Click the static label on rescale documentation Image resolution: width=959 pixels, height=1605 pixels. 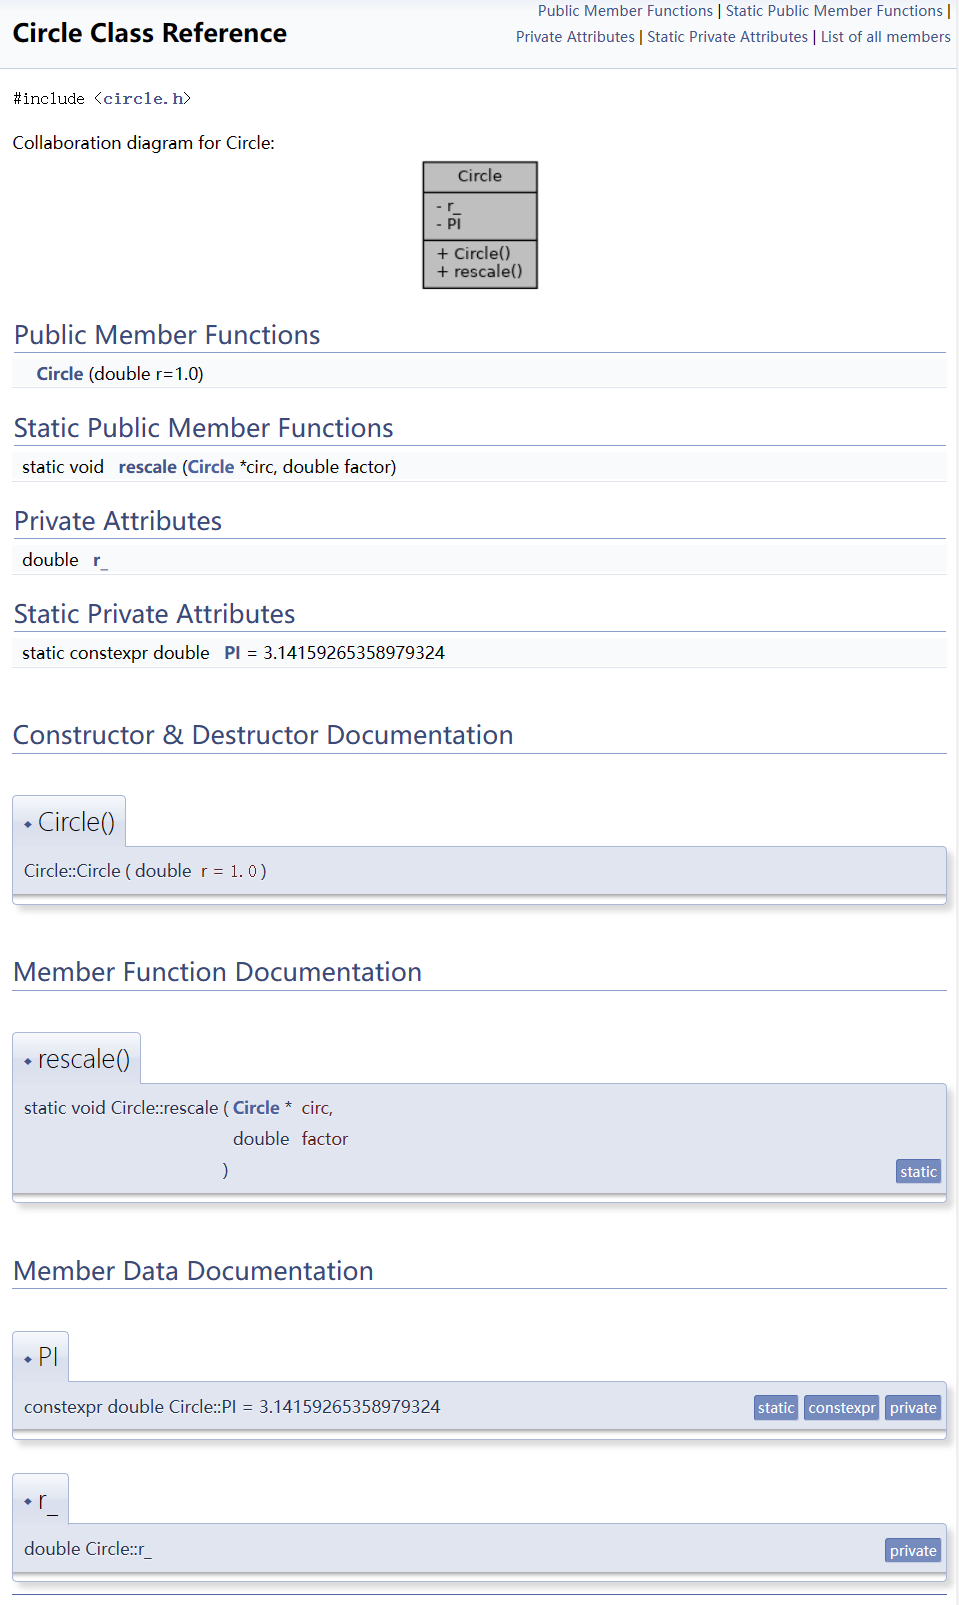coord(918,1172)
